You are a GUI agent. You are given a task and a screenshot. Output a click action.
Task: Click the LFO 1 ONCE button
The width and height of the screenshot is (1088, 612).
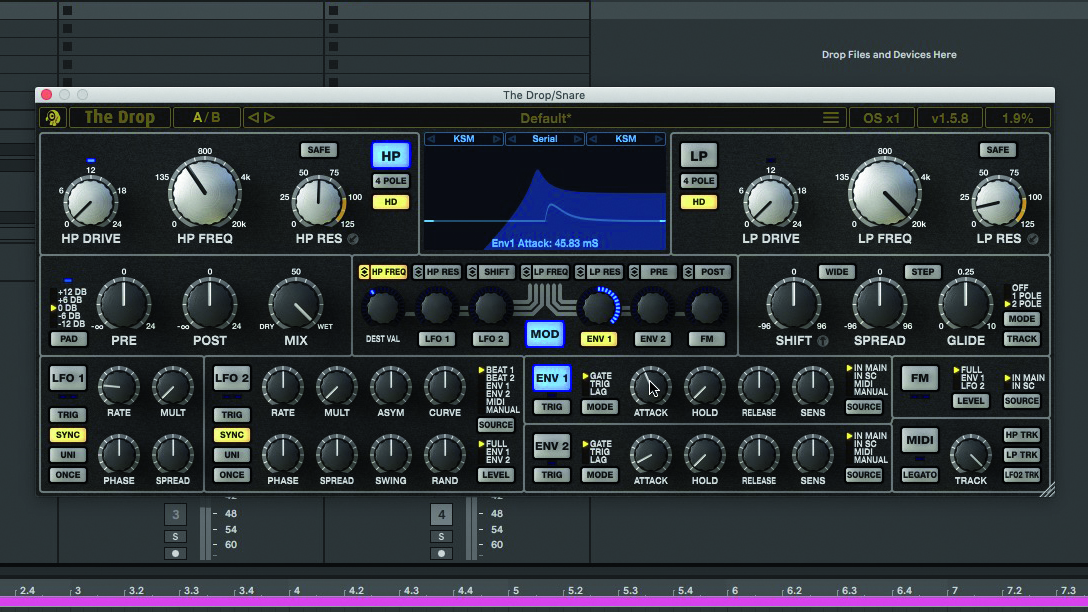(67, 475)
